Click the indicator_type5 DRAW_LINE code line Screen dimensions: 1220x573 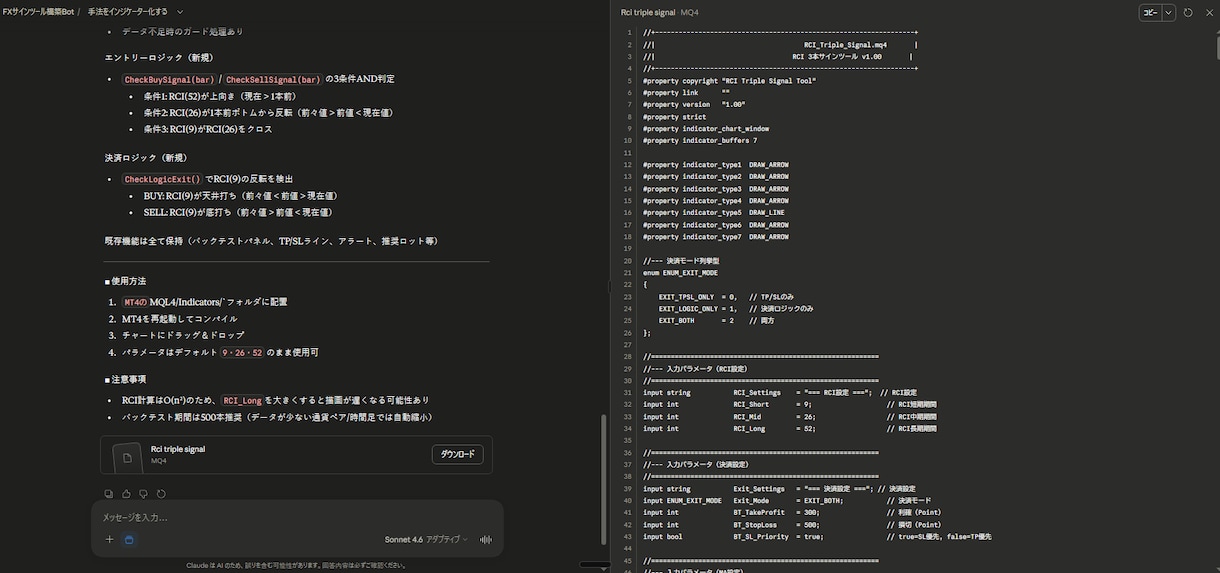(x=714, y=213)
